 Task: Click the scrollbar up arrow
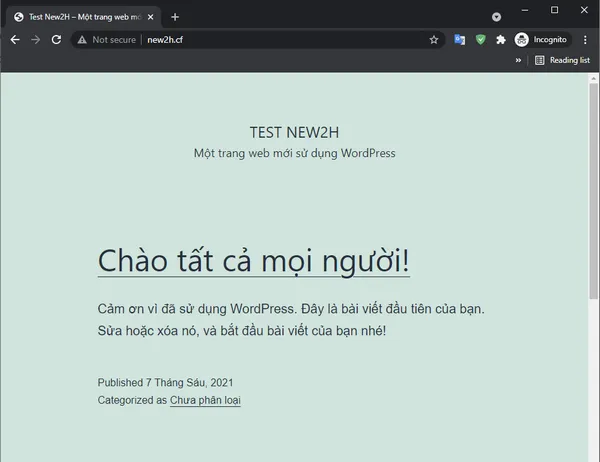593,78
